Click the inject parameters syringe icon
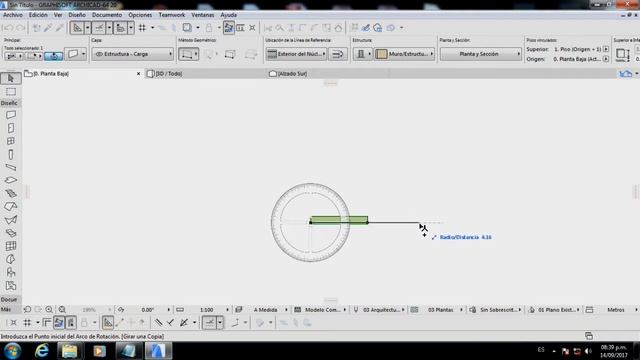The width and height of the screenshot is (640, 360). [60, 28]
